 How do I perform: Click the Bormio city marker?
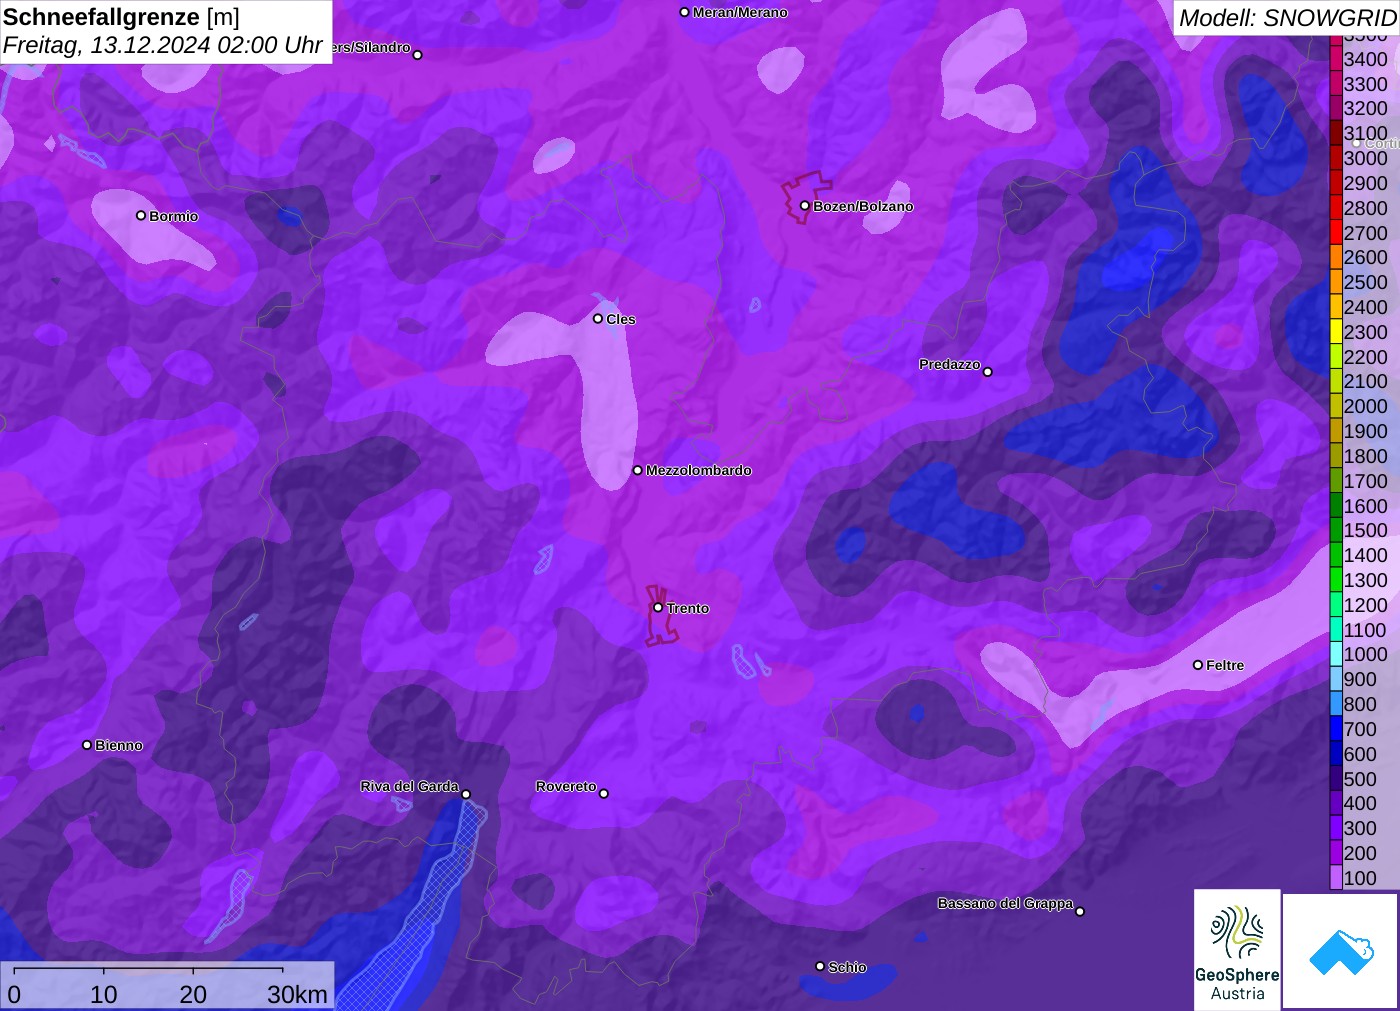coord(141,216)
